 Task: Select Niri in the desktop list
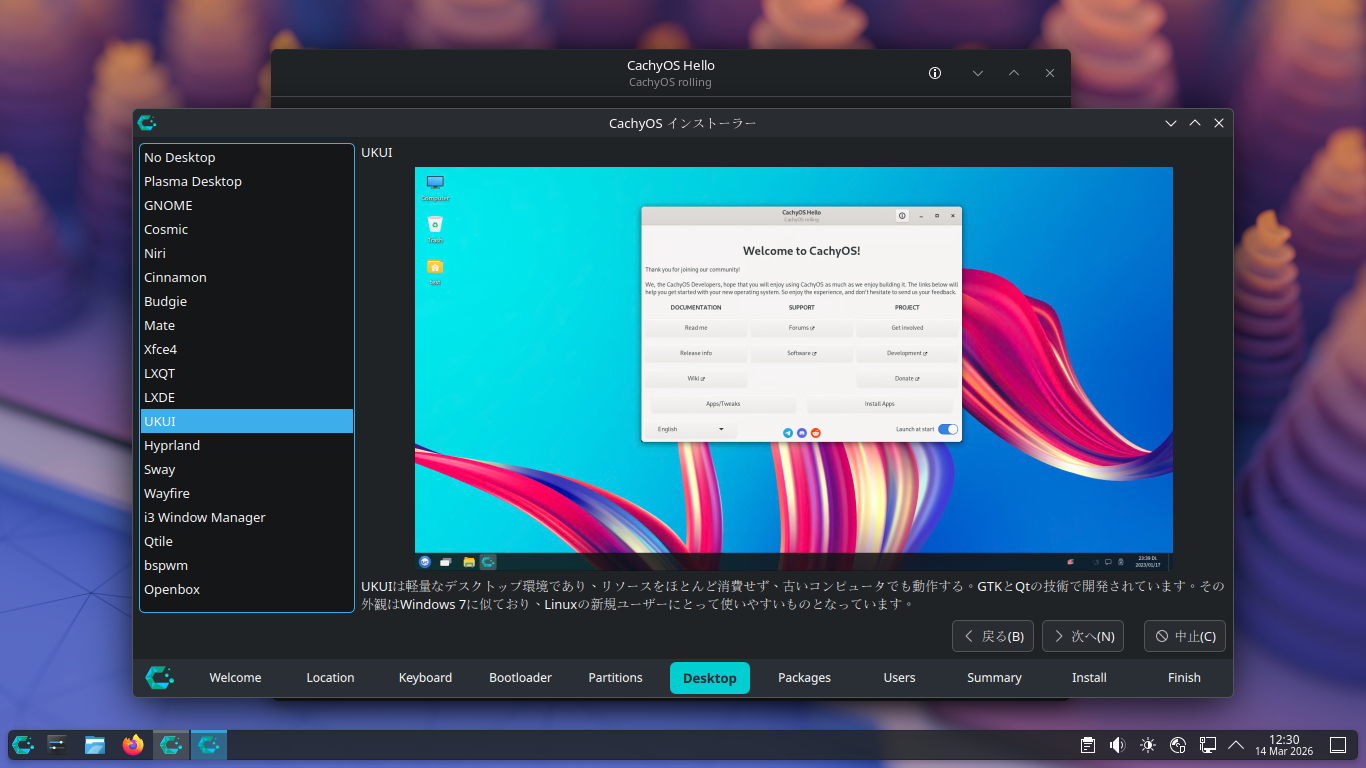click(x=247, y=253)
